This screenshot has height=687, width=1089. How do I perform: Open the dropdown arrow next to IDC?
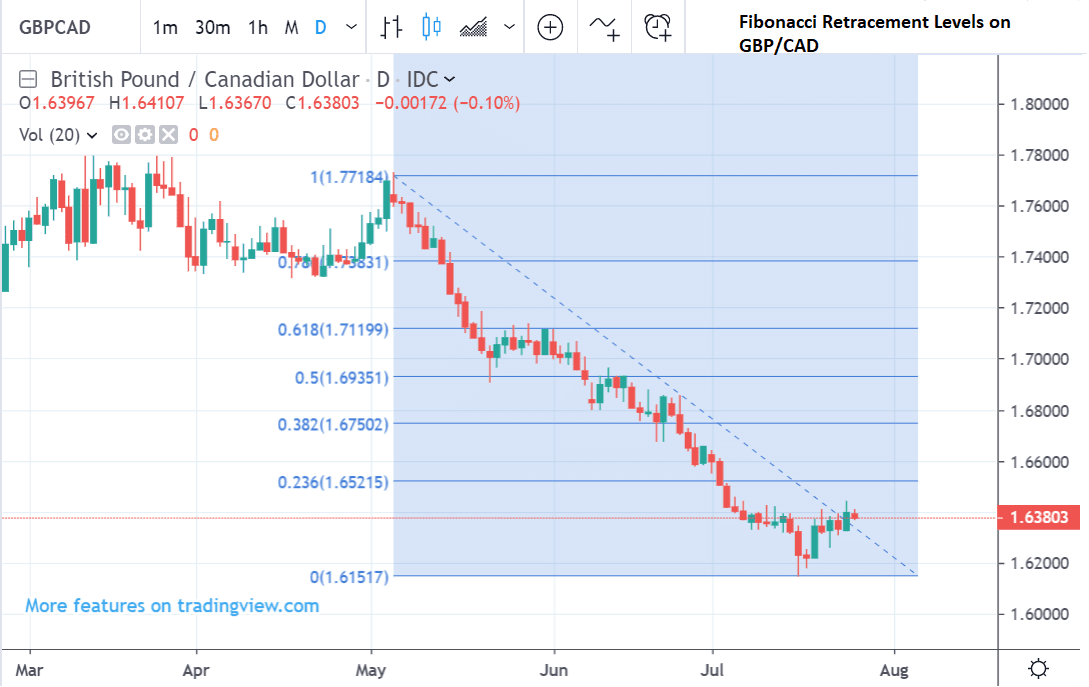tap(449, 79)
